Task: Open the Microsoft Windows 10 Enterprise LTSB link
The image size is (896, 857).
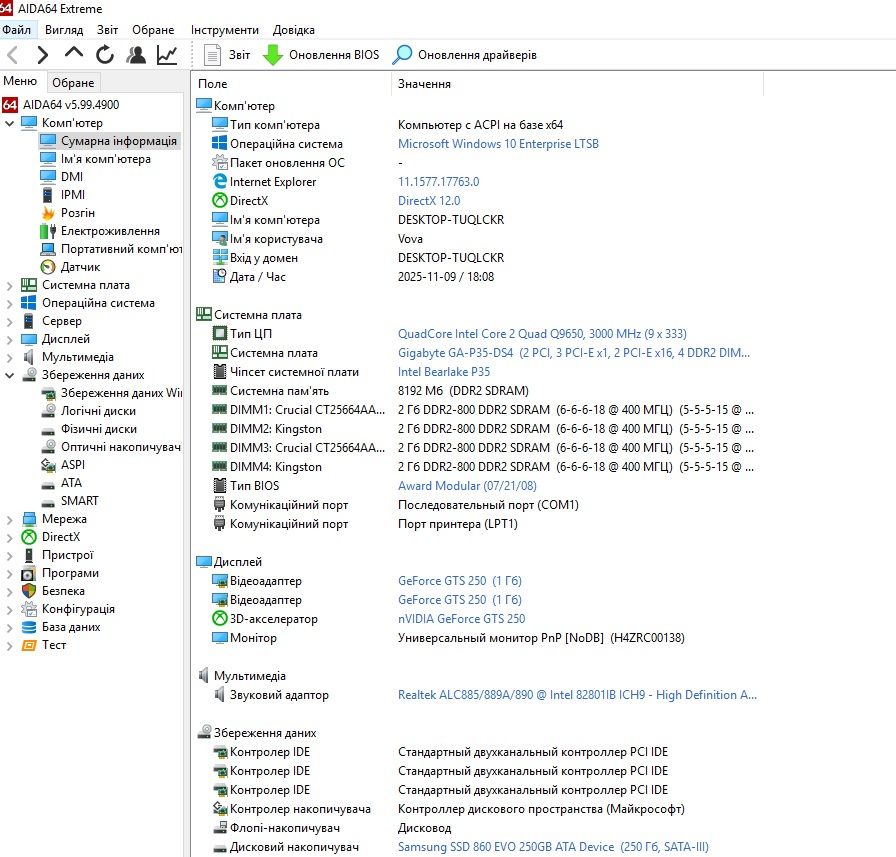Action: tap(498, 144)
